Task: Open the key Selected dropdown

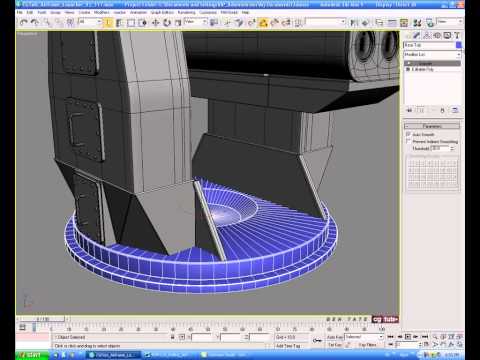Action: pos(364,337)
